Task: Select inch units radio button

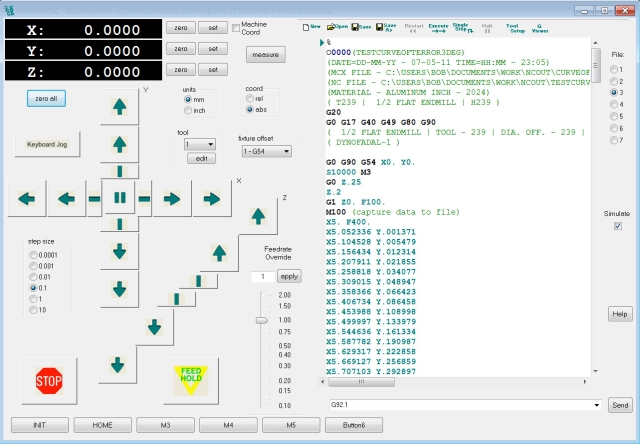Action: (186, 111)
